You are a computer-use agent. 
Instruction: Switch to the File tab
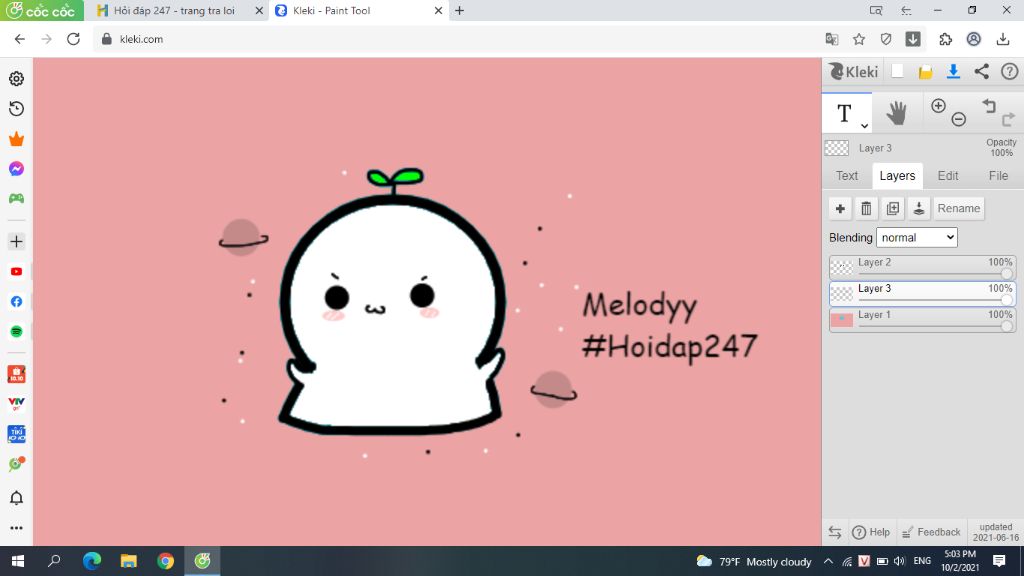tap(998, 176)
